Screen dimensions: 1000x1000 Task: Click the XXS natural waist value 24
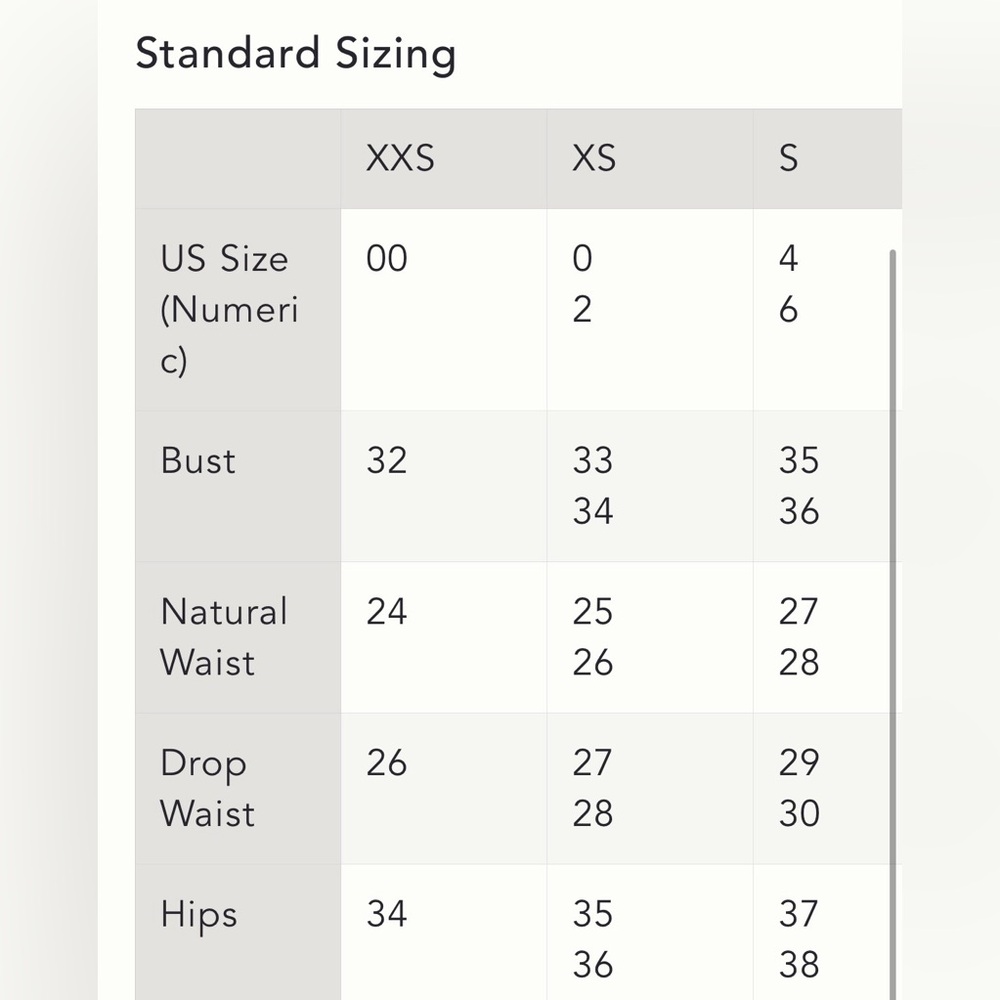pyautogui.click(x=386, y=612)
